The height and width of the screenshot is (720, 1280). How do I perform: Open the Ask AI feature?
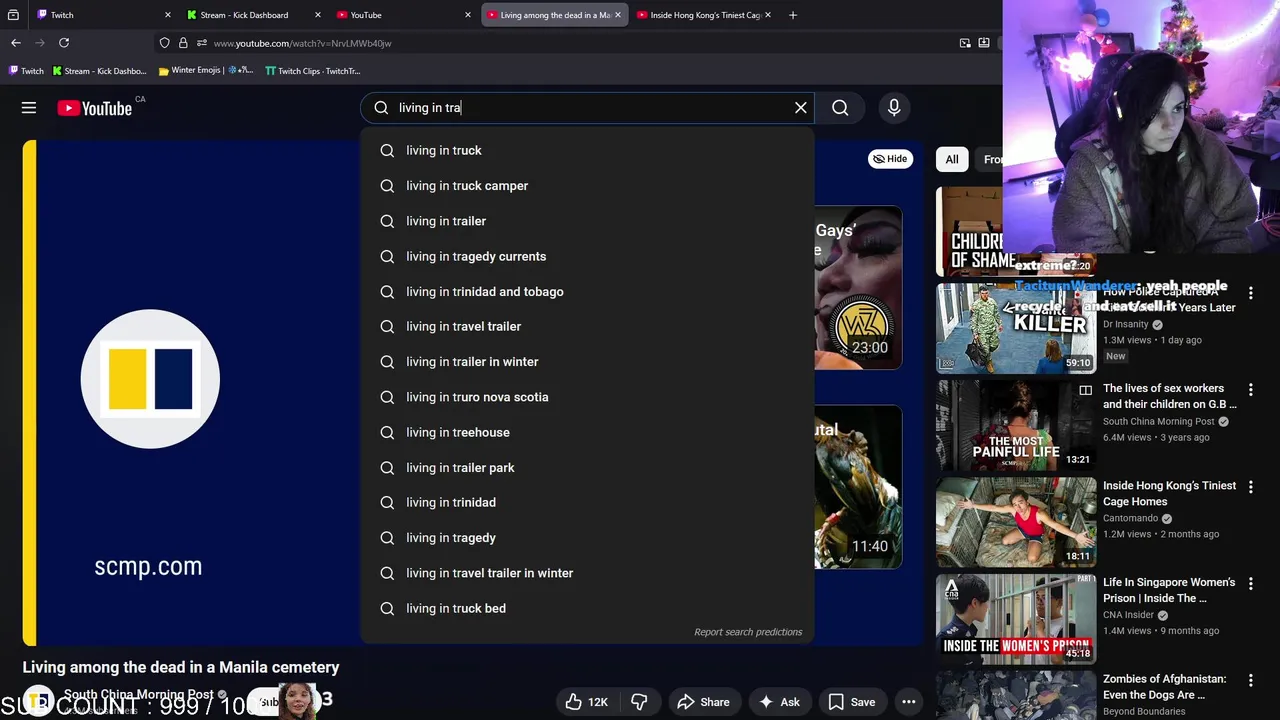779,702
